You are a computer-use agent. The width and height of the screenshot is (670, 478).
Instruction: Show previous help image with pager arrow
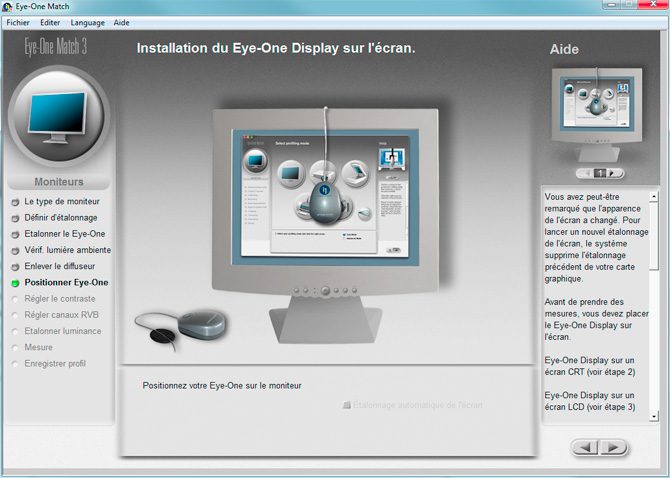coord(587,173)
